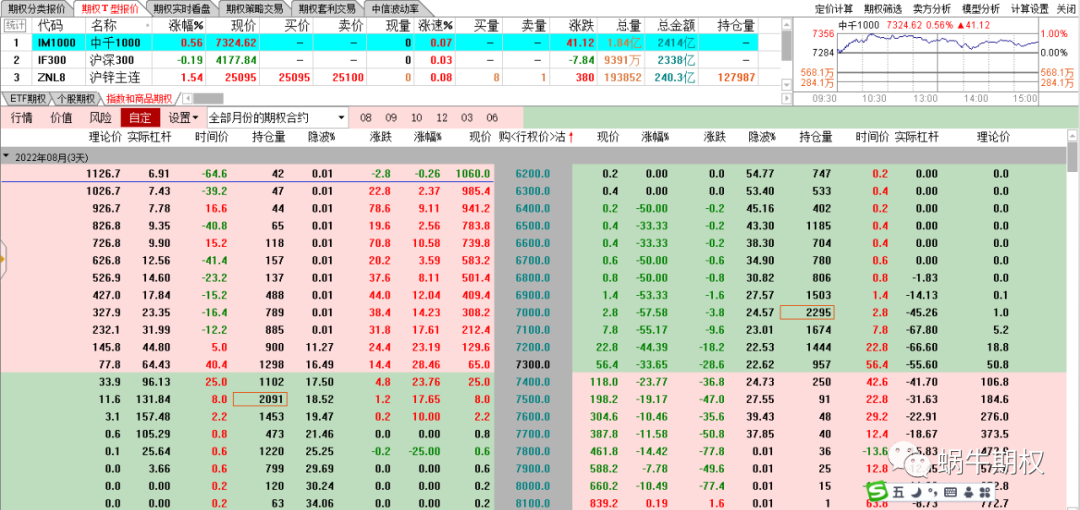Open the 全部月份的期权合约 combo box

(276, 117)
